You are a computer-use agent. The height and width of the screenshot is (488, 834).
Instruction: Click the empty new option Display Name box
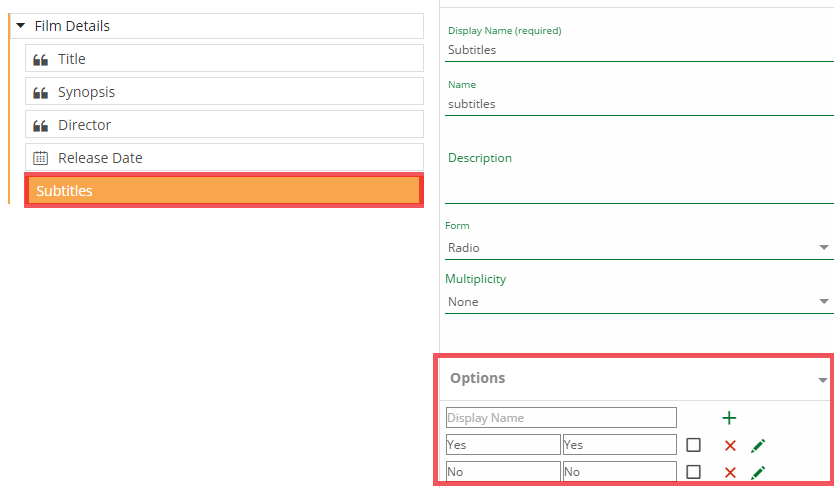coord(561,418)
